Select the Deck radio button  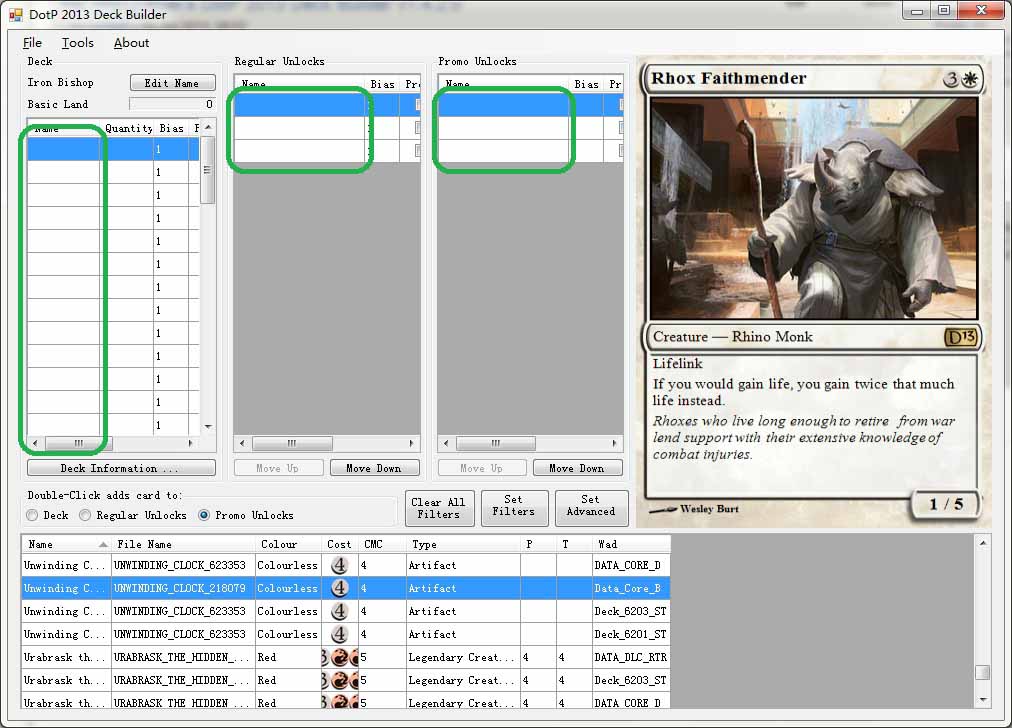coord(33,515)
